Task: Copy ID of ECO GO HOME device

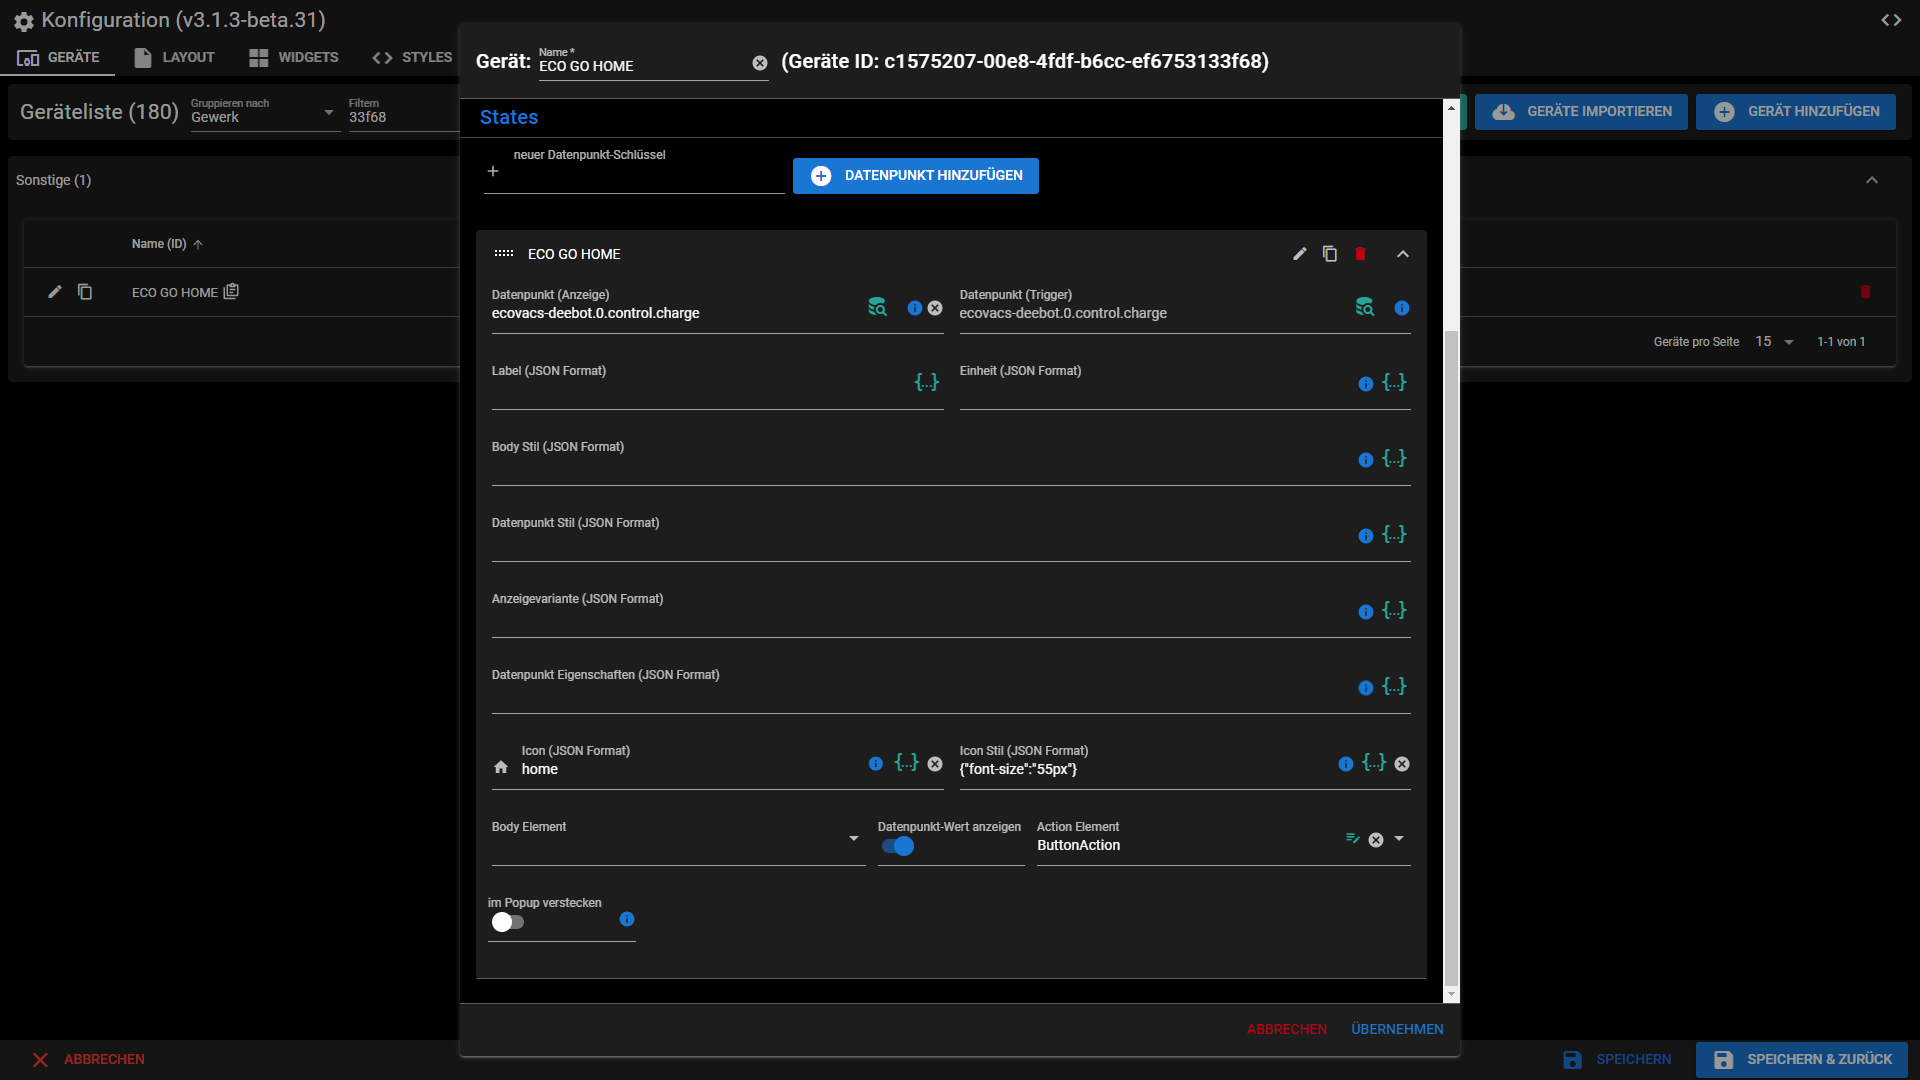Action: (x=231, y=292)
